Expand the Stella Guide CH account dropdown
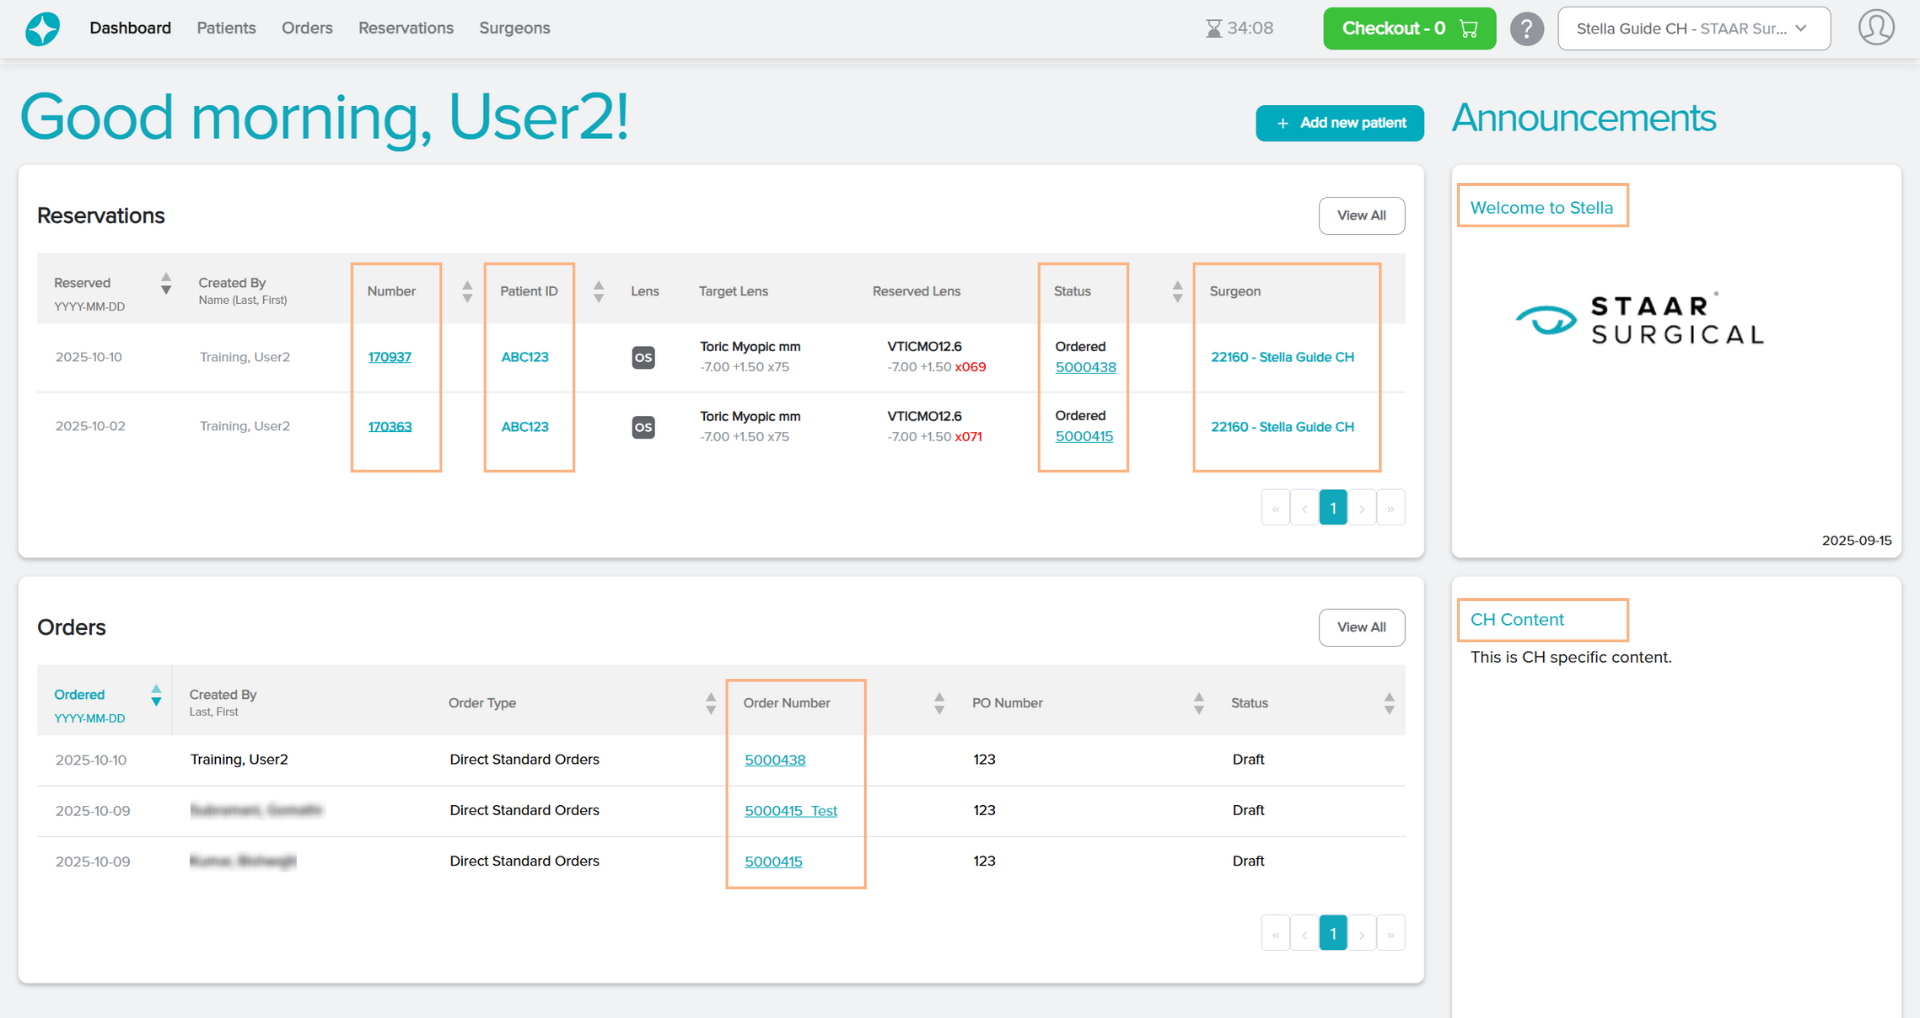1920x1018 pixels. pos(1693,29)
